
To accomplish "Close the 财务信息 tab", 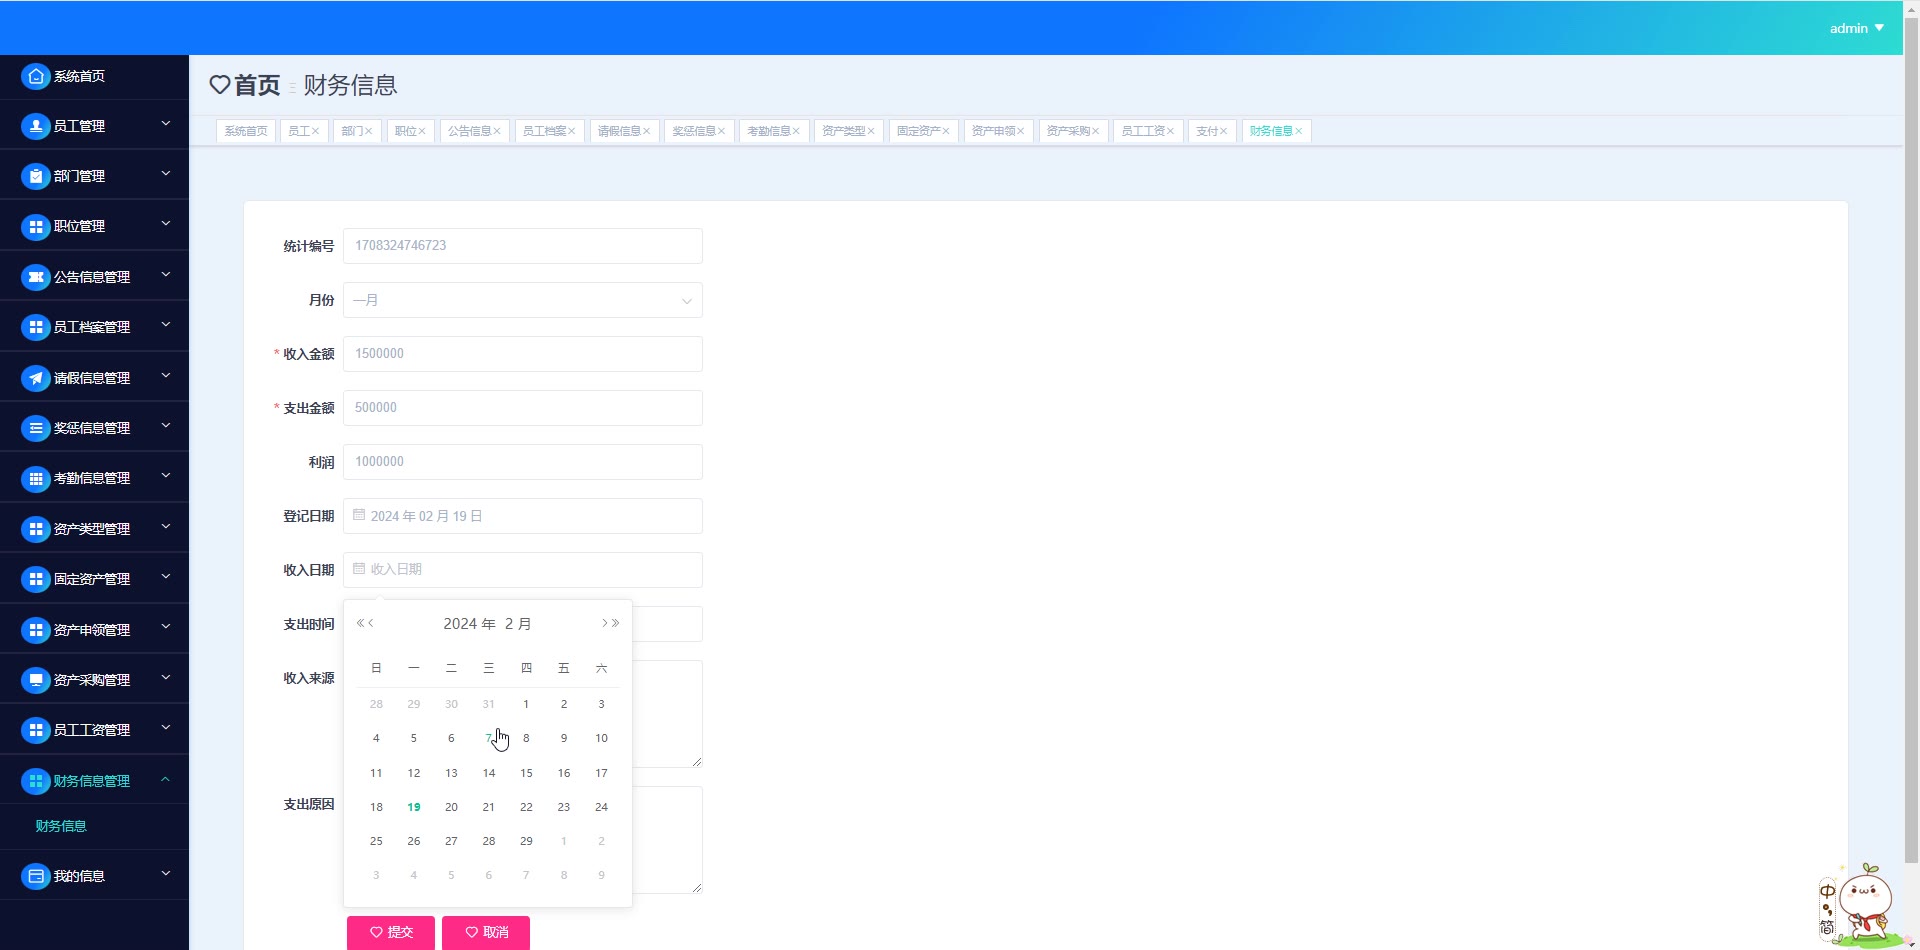I will point(1299,131).
